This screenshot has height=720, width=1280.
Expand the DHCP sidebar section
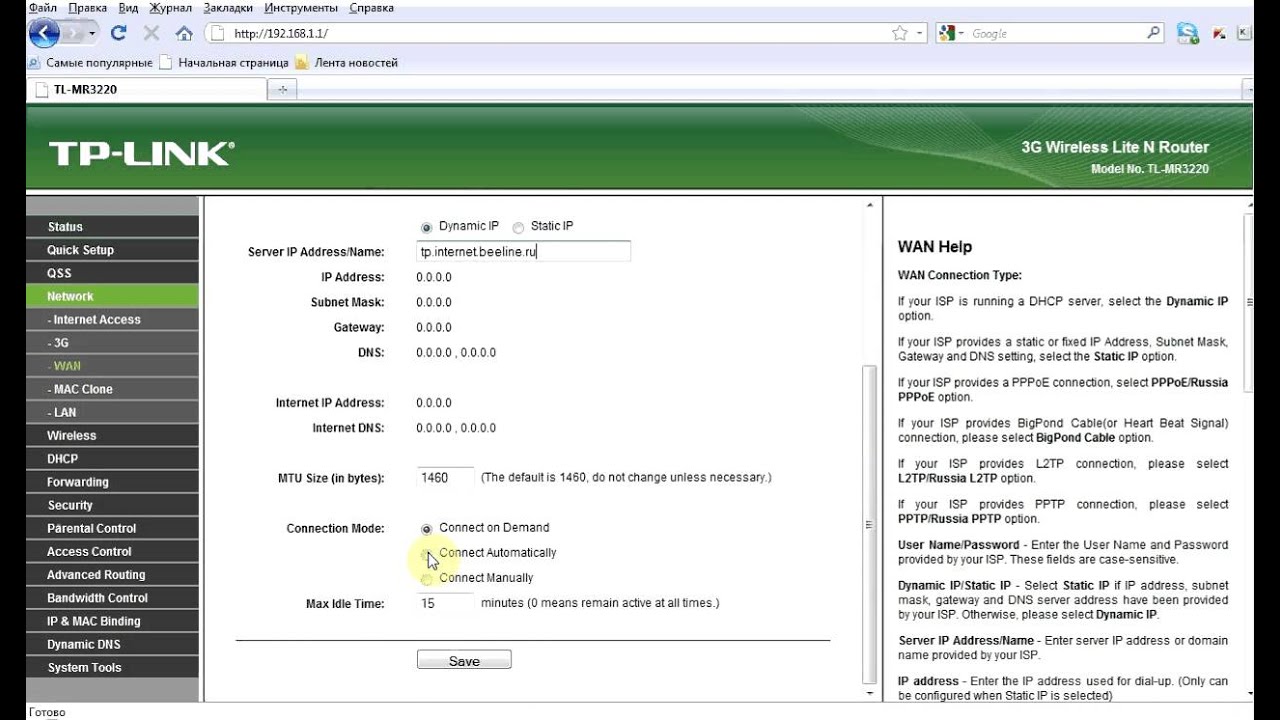point(112,459)
